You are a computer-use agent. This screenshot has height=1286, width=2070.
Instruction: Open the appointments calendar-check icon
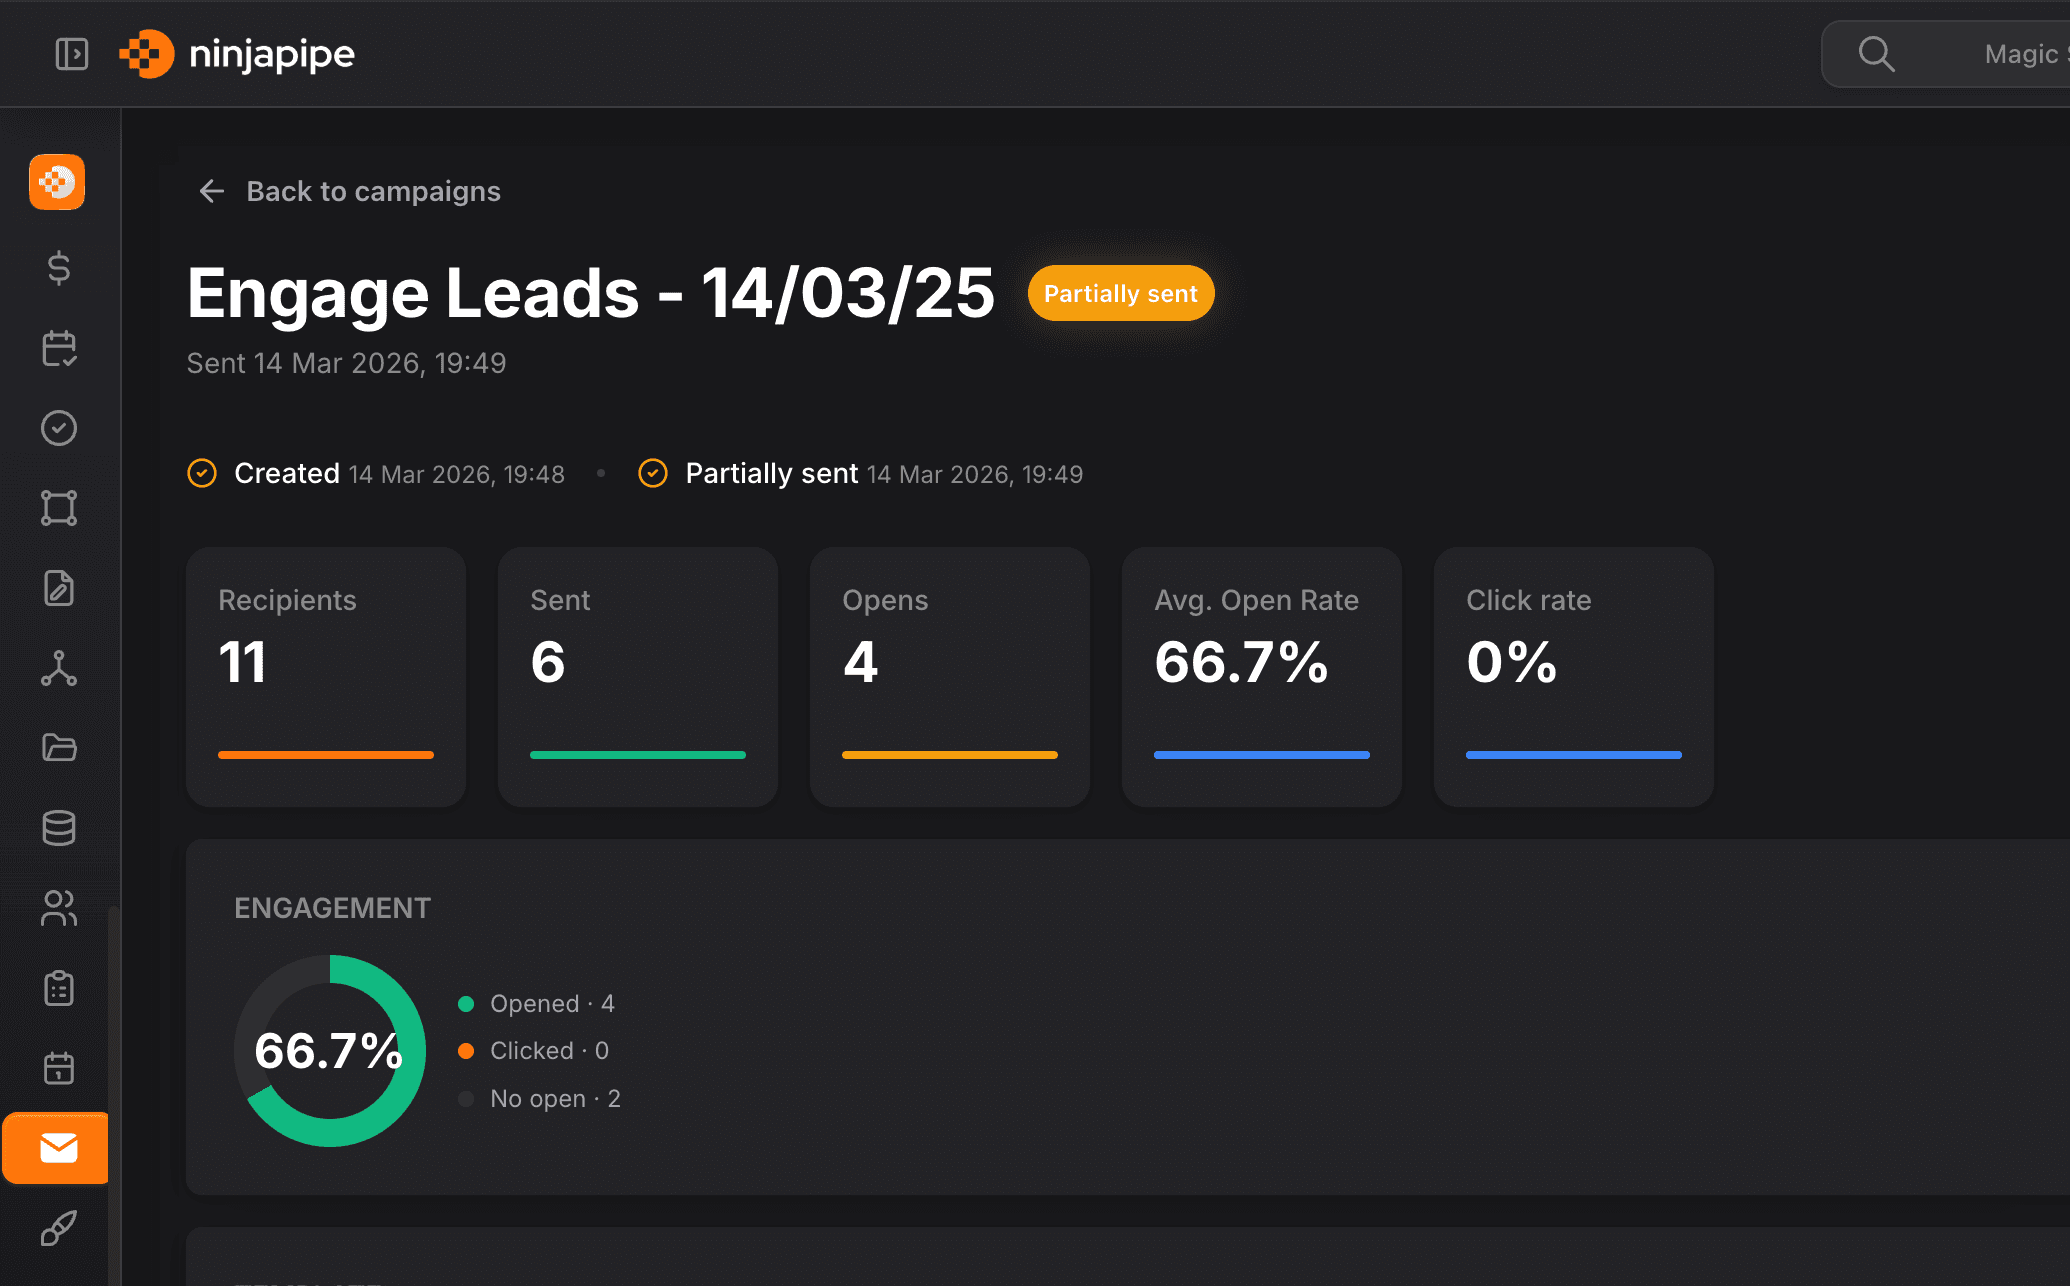59,348
